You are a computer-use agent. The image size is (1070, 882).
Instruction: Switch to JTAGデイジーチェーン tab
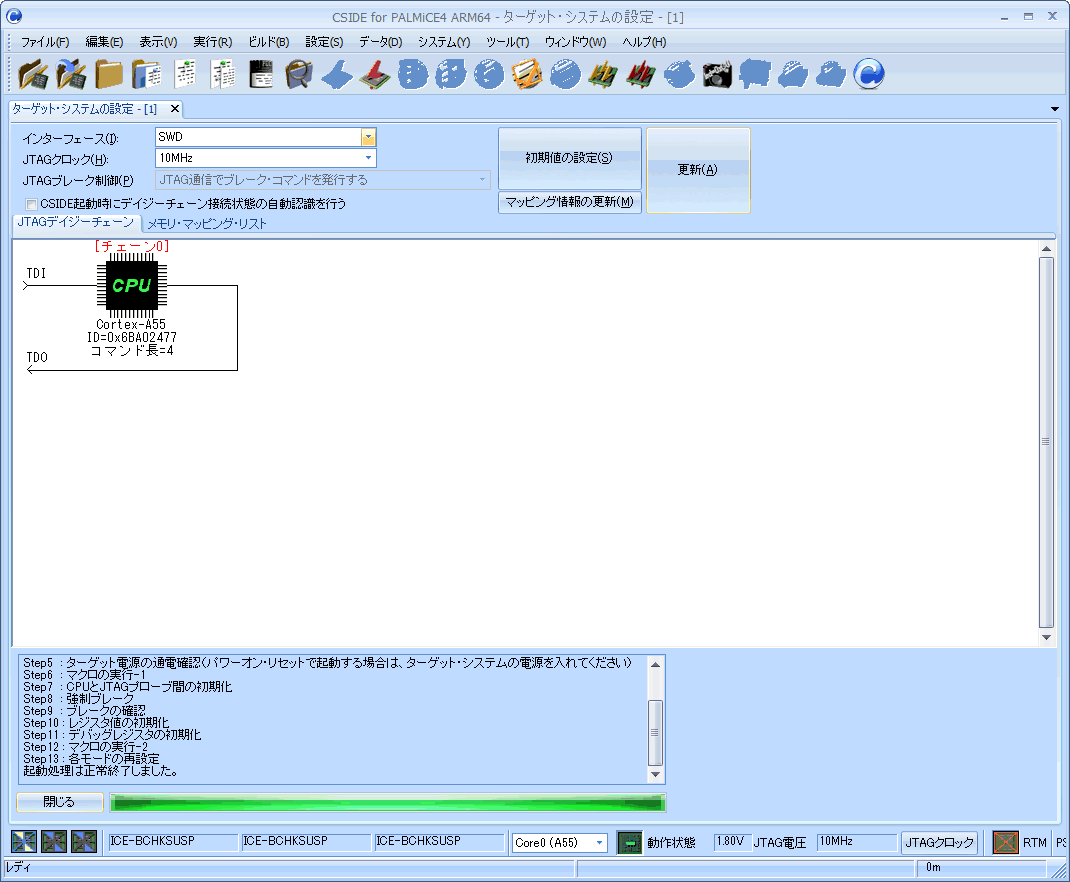click(x=76, y=222)
